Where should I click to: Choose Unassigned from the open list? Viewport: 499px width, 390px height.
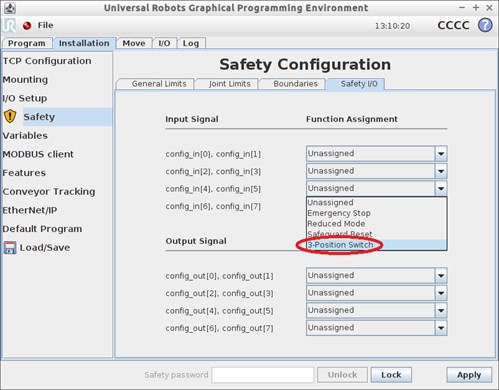pos(376,203)
